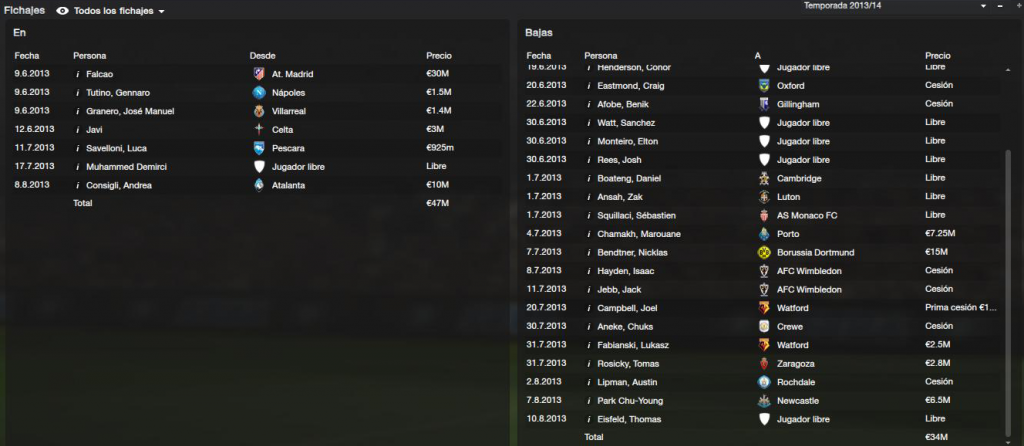Open player Consigli, Andrea
Viewport: 1024px width, 446px height.
[x=119, y=185]
